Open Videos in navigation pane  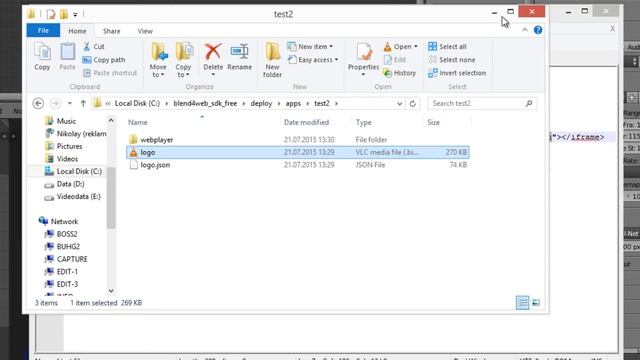(x=67, y=159)
